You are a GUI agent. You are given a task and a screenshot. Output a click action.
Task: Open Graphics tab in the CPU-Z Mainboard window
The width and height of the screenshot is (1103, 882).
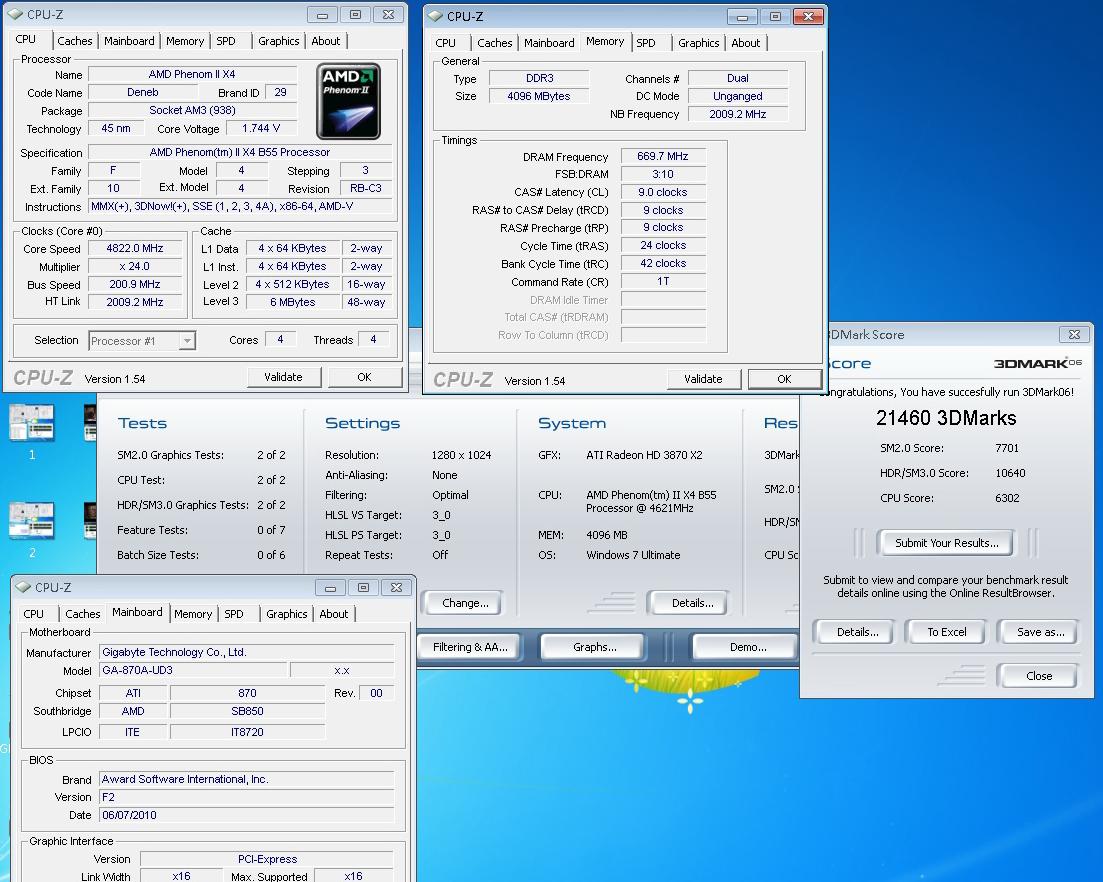pyautogui.click(x=286, y=614)
